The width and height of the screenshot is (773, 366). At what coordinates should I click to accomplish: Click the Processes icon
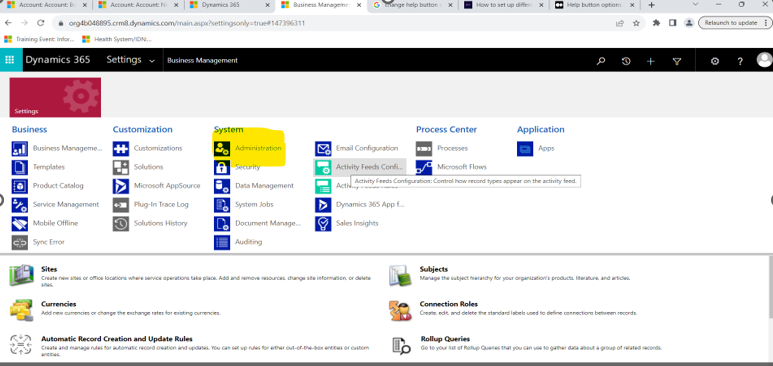pos(424,148)
